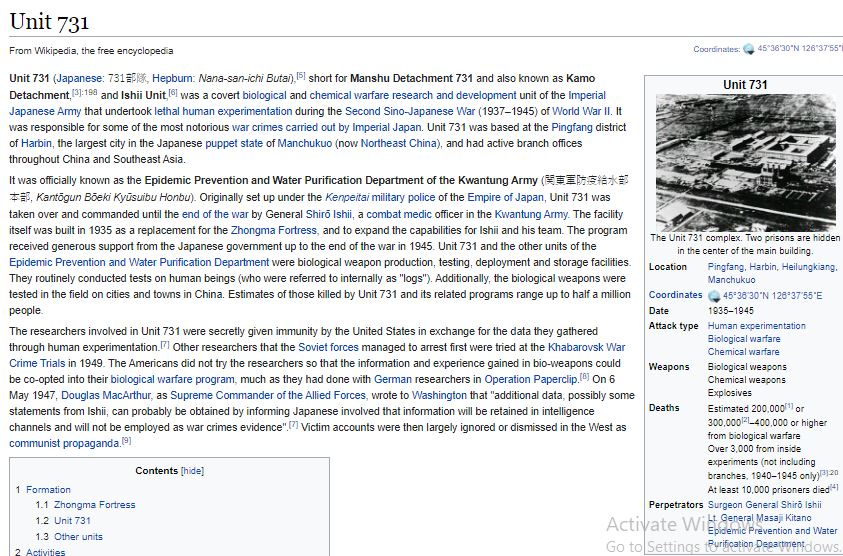Open the top-right 'Coordinates' label link
Screen dimensions: 843x556
(x=716, y=49)
